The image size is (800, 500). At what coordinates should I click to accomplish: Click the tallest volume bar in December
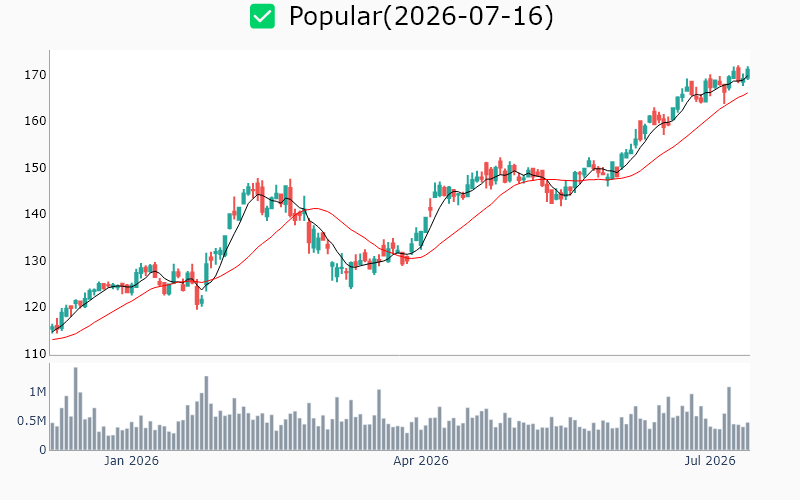point(76,409)
